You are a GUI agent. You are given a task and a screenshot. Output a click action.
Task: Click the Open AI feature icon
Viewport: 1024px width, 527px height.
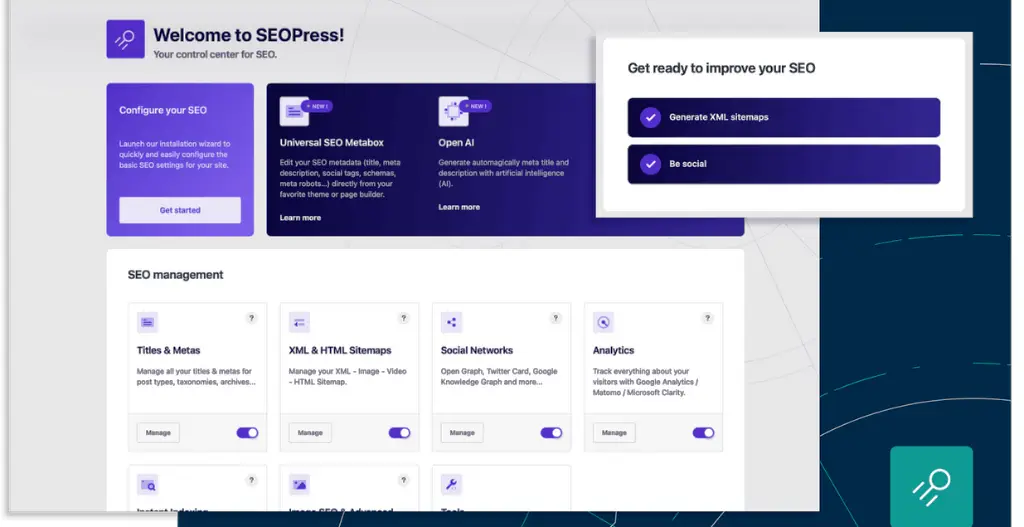tap(452, 111)
